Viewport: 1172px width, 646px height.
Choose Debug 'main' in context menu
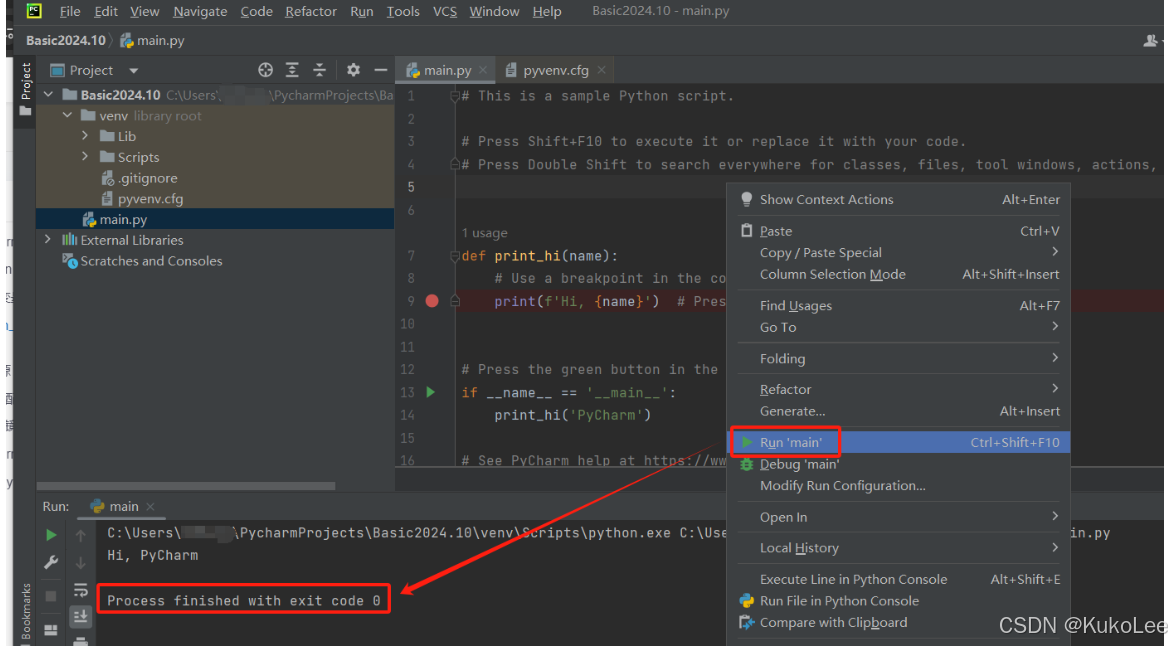(898, 464)
